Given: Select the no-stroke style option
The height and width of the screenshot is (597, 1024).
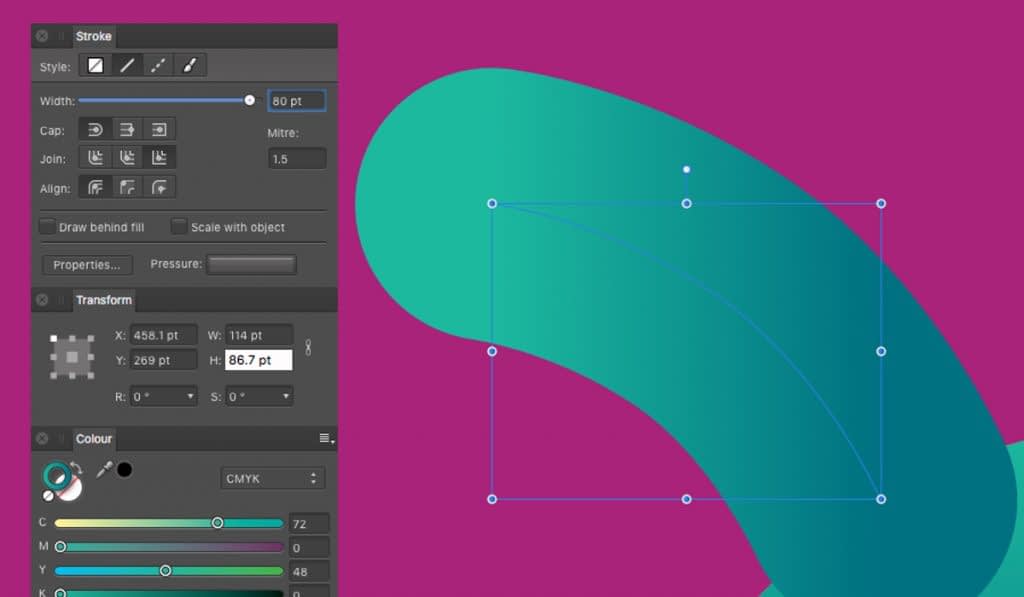Looking at the screenshot, I should [94, 65].
